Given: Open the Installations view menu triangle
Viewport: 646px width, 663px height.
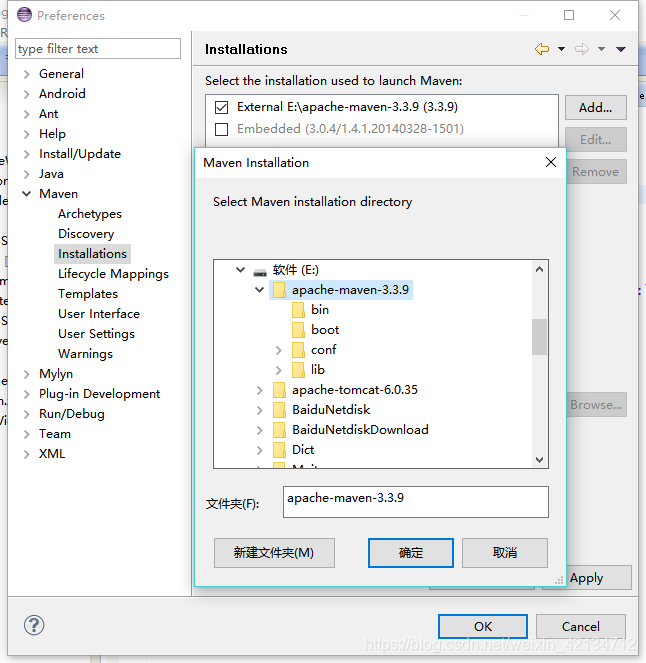Looking at the screenshot, I should click(x=621, y=49).
